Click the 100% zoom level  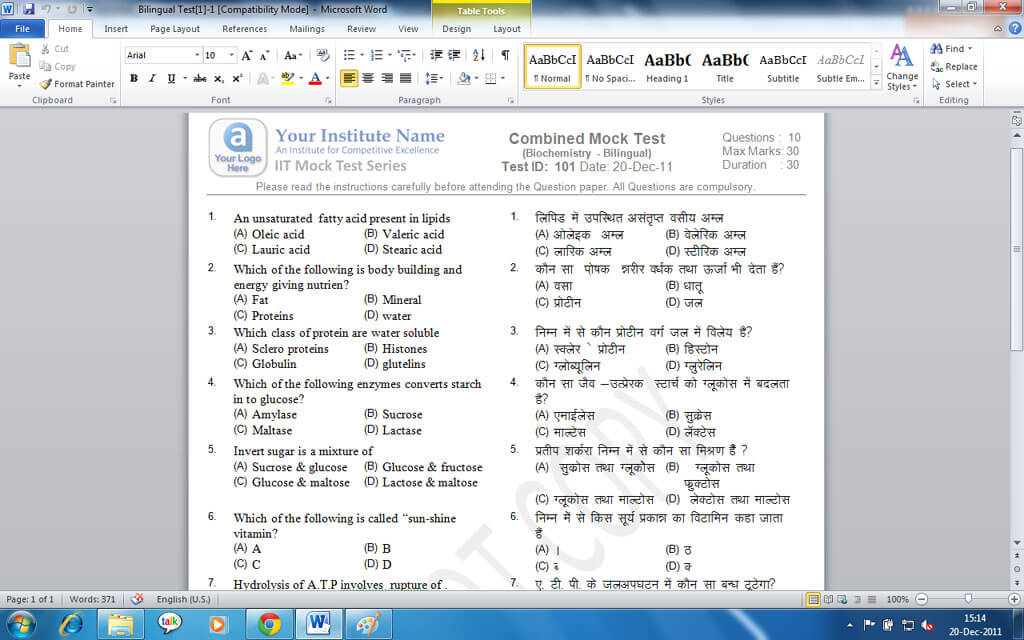coord(898,599)
